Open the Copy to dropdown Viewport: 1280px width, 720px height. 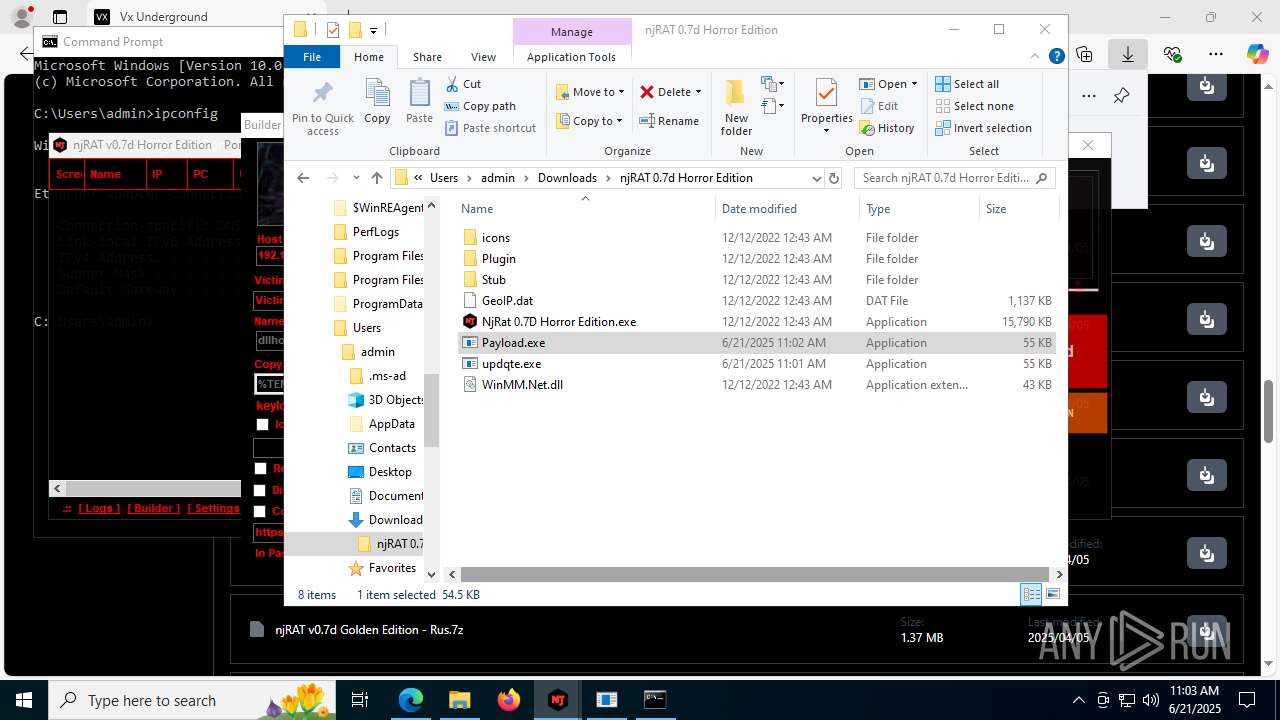tap(590, 121)
